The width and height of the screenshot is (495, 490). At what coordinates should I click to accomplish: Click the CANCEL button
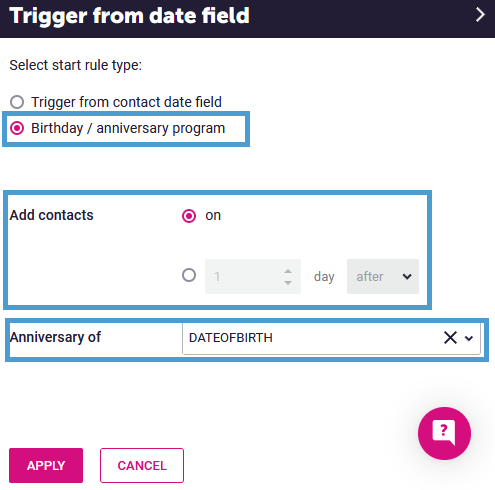pos(142,465)
